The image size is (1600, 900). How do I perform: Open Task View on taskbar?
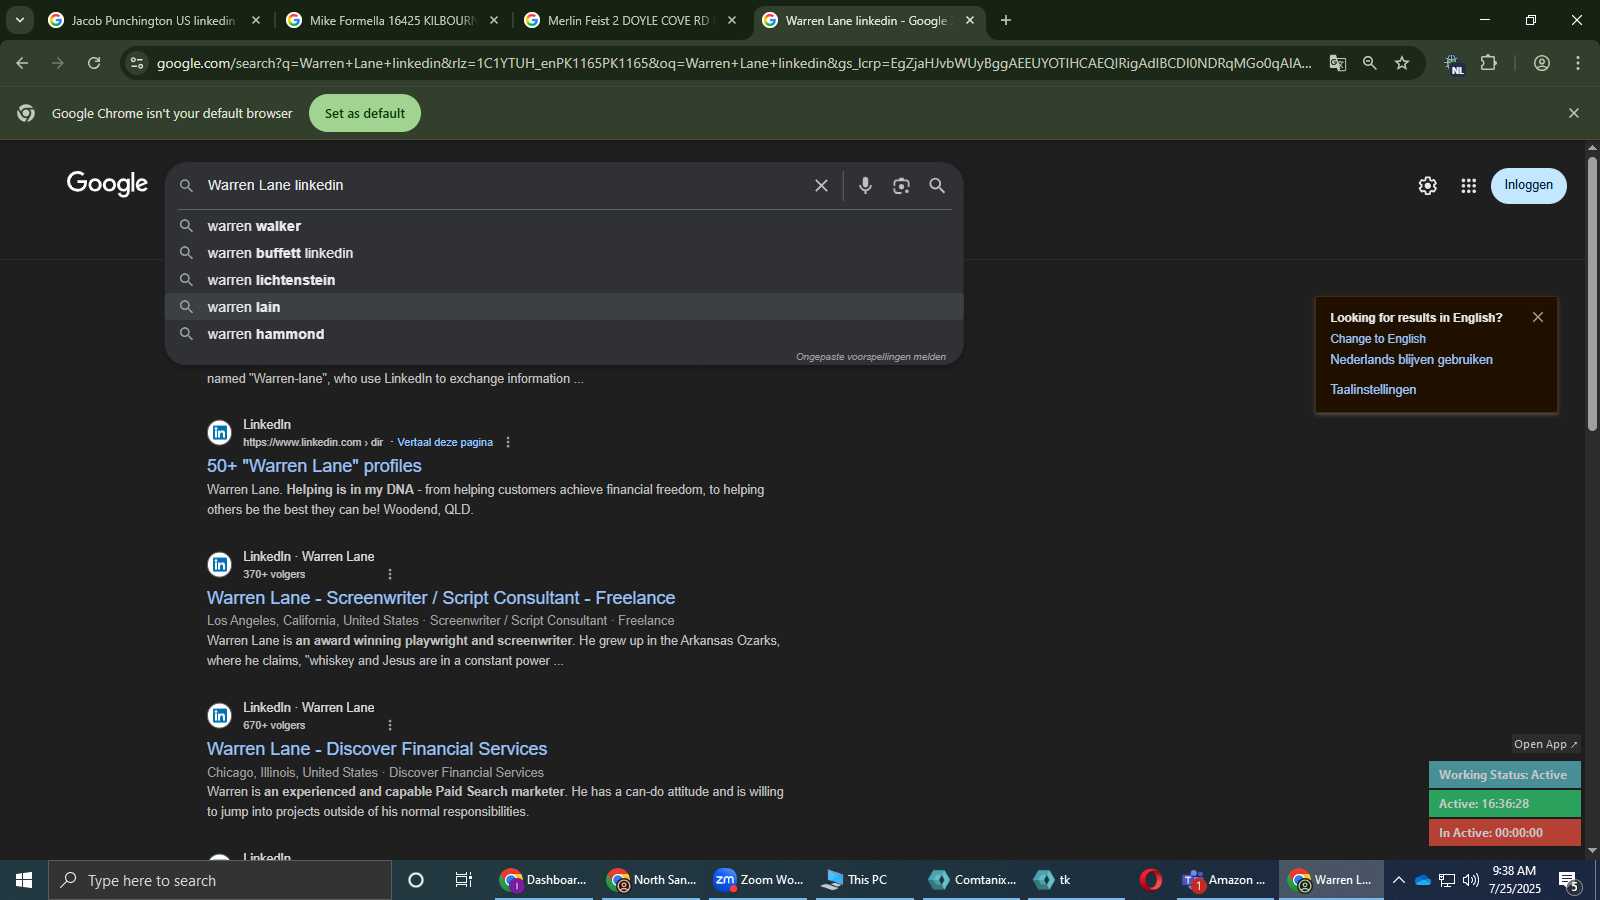(x=464, y=880)
